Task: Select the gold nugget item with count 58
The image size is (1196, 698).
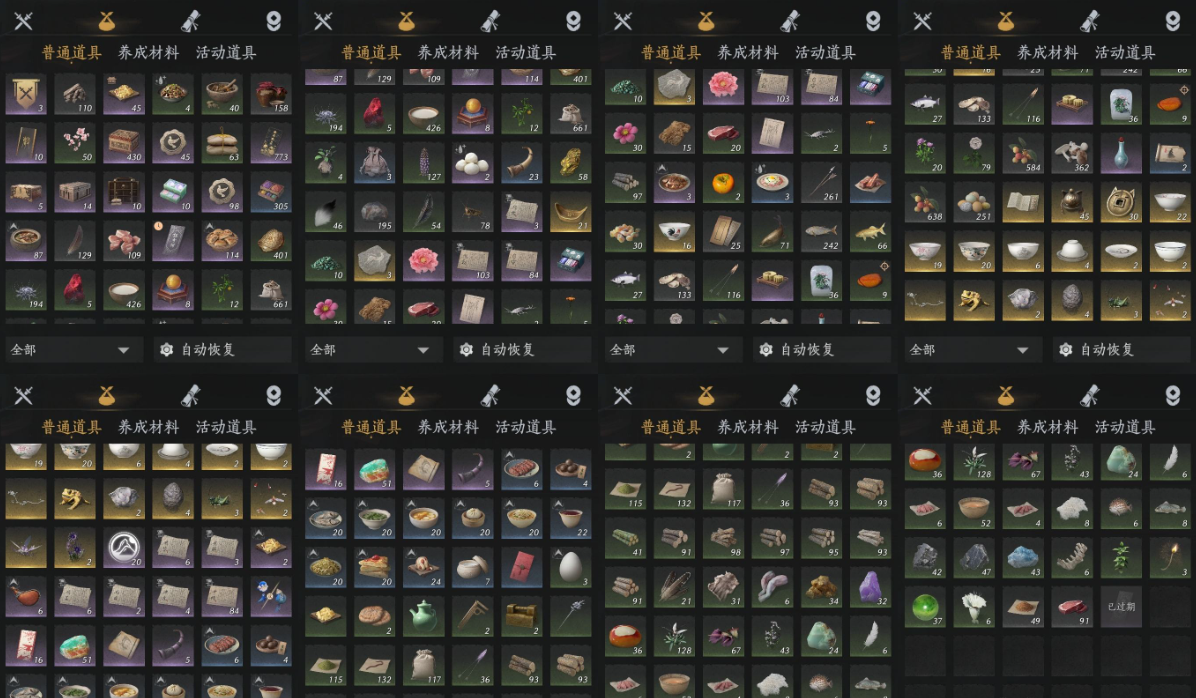Action: (x=571, y=162)
